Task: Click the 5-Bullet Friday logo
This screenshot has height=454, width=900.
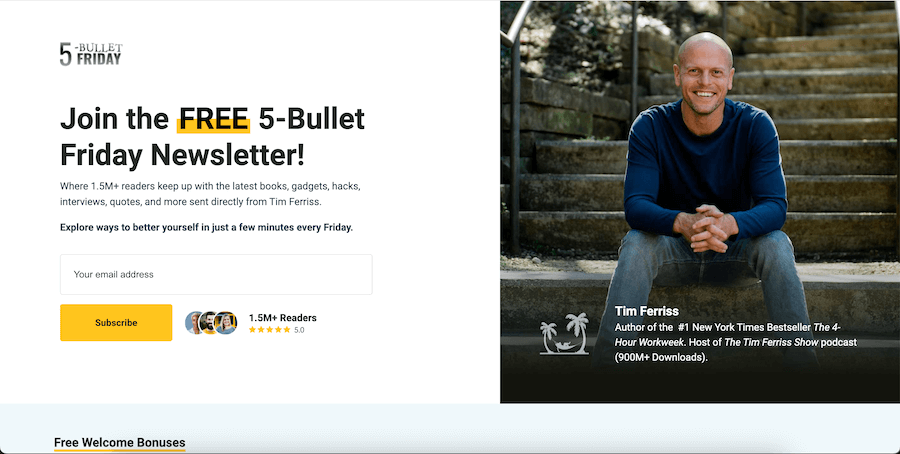Action: 91,54
